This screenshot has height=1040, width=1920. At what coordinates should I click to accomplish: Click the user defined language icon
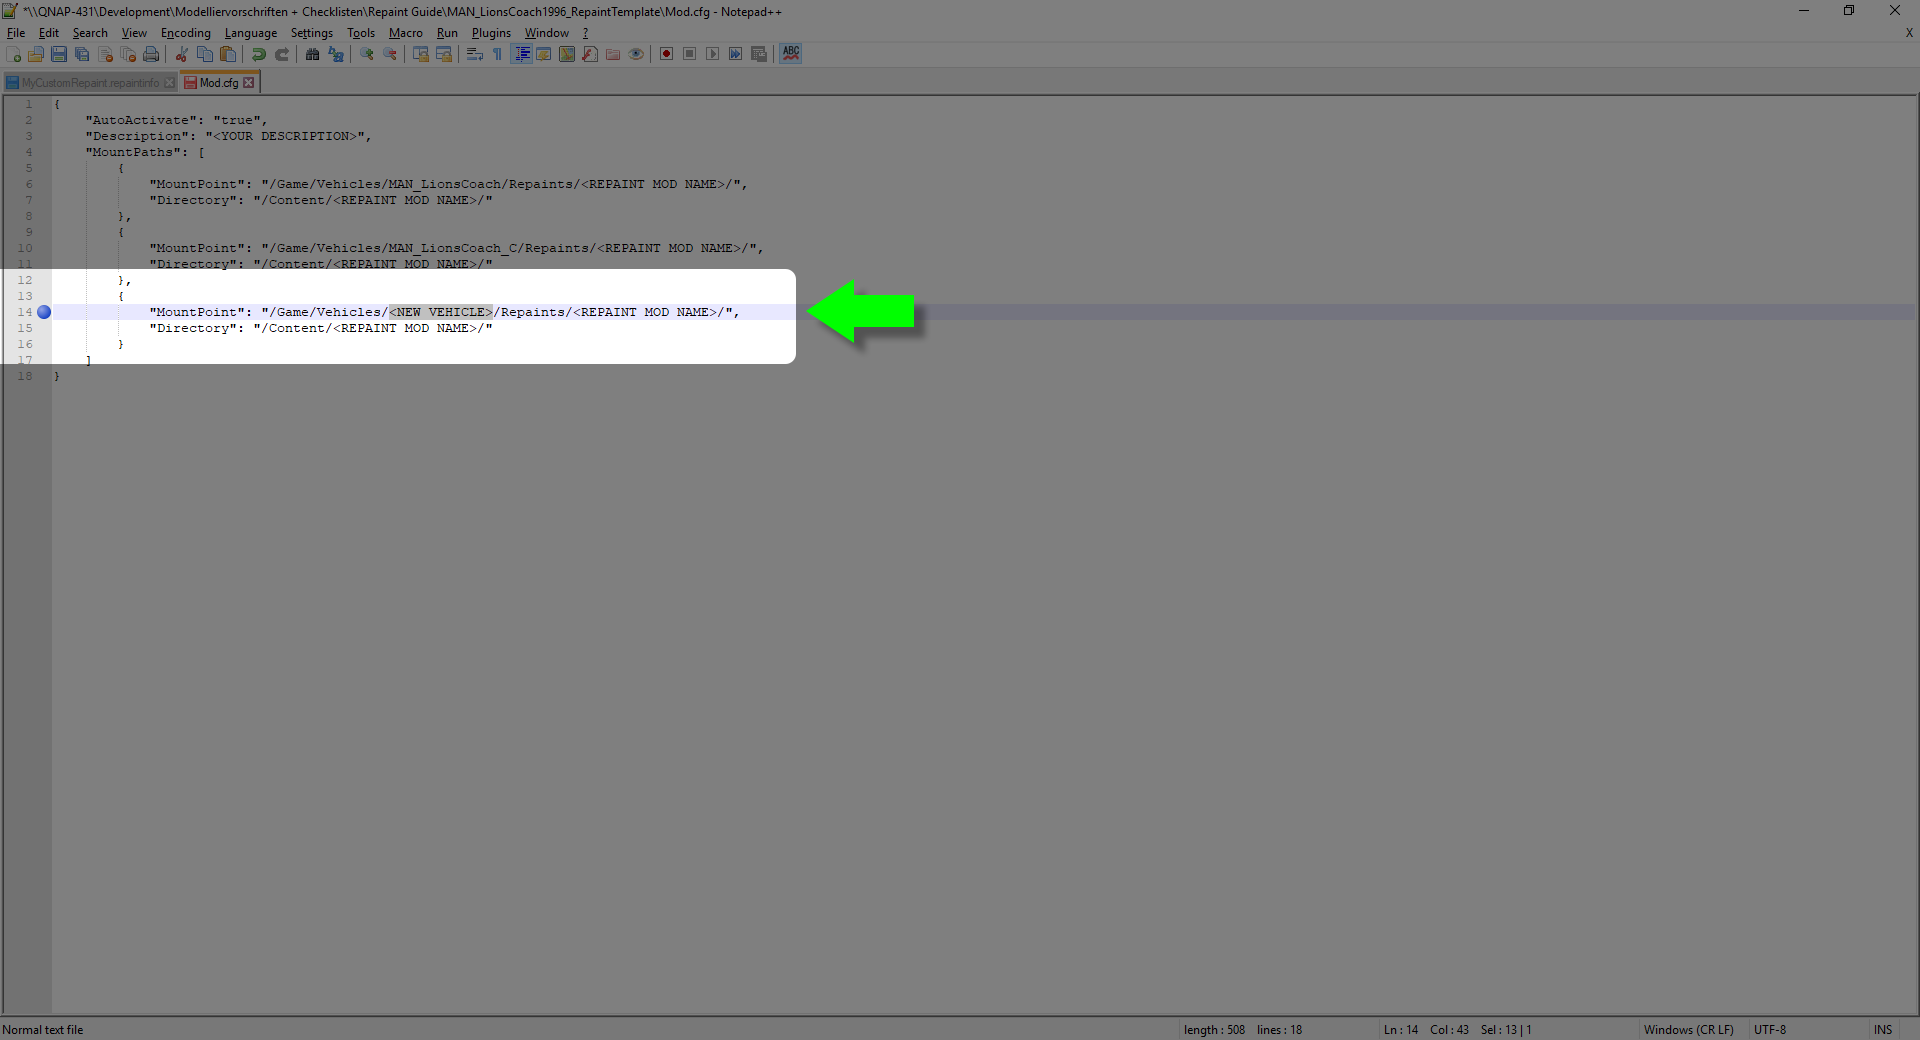point(544,54)
